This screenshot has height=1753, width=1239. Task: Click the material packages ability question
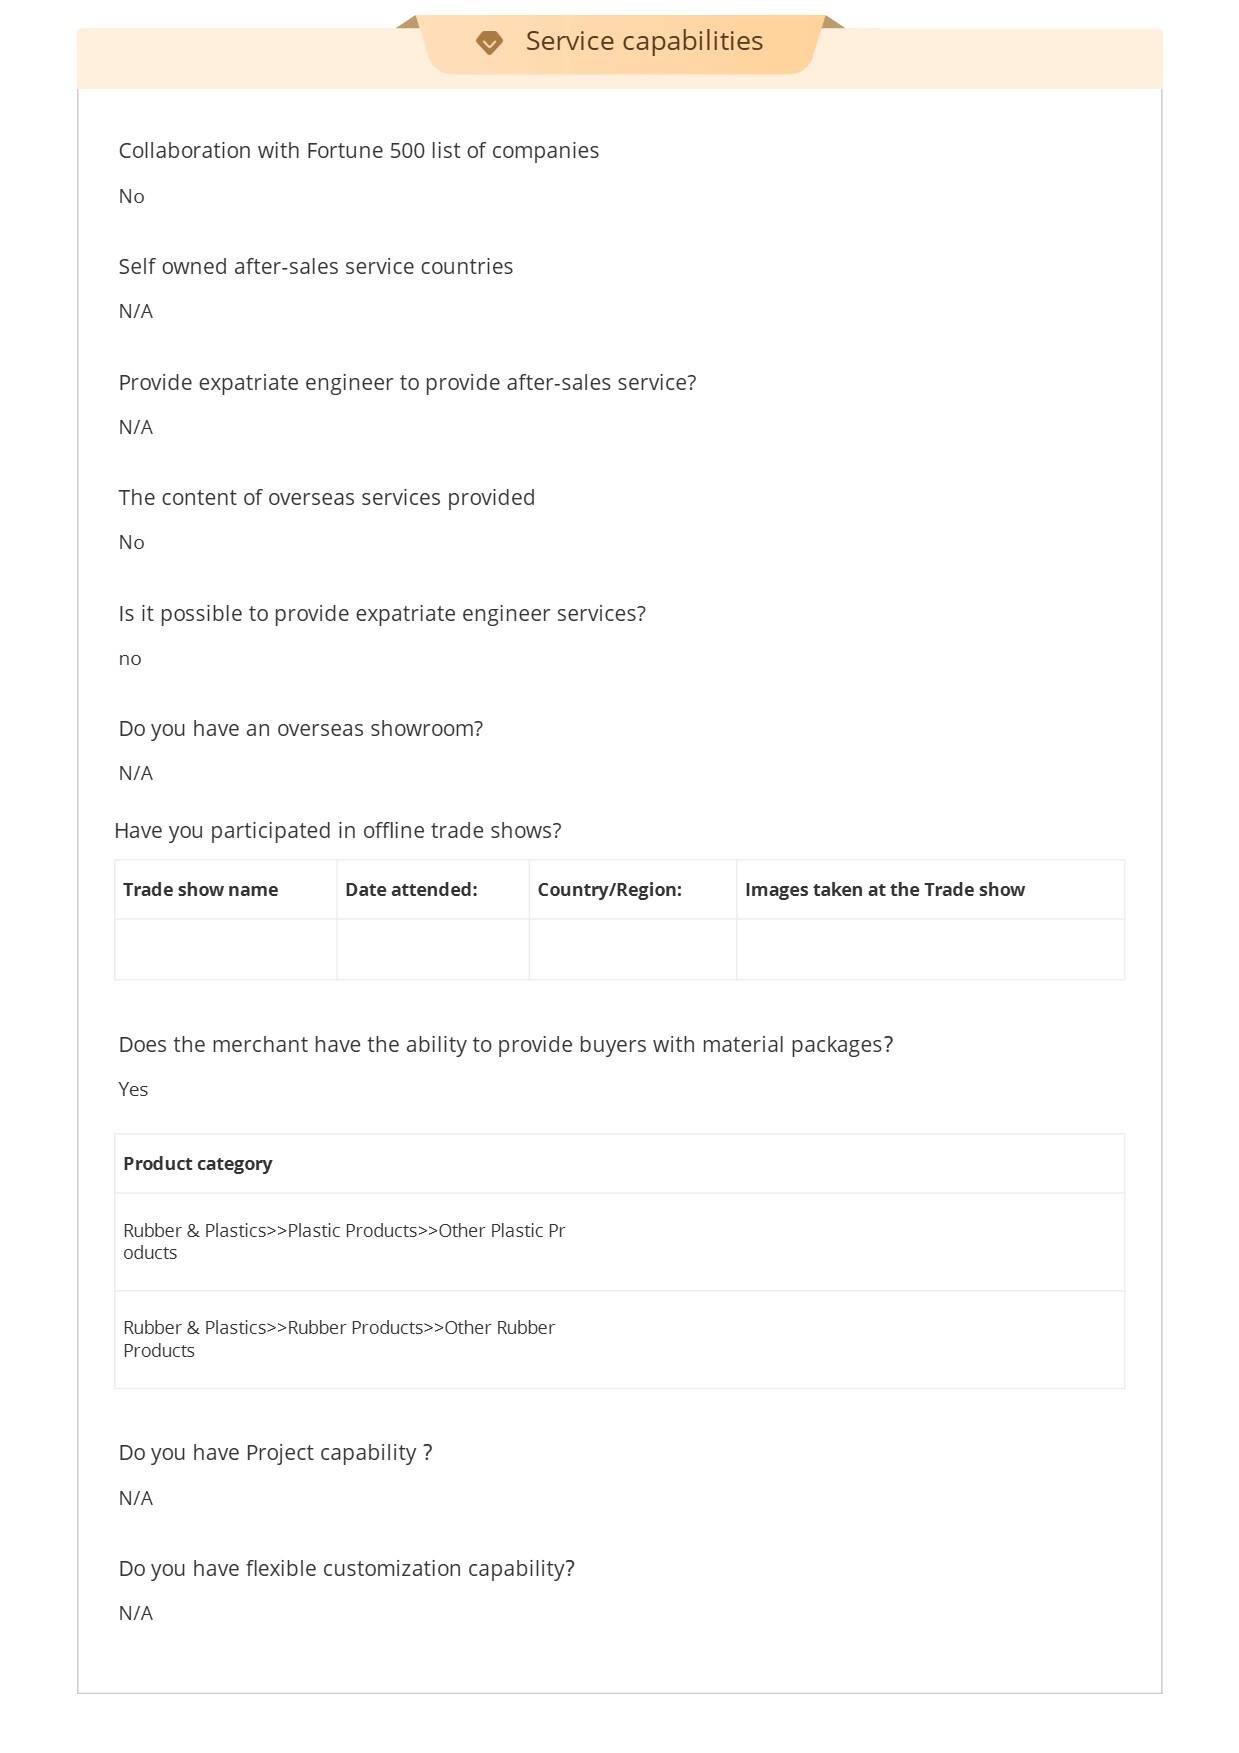coord(505,1045)
